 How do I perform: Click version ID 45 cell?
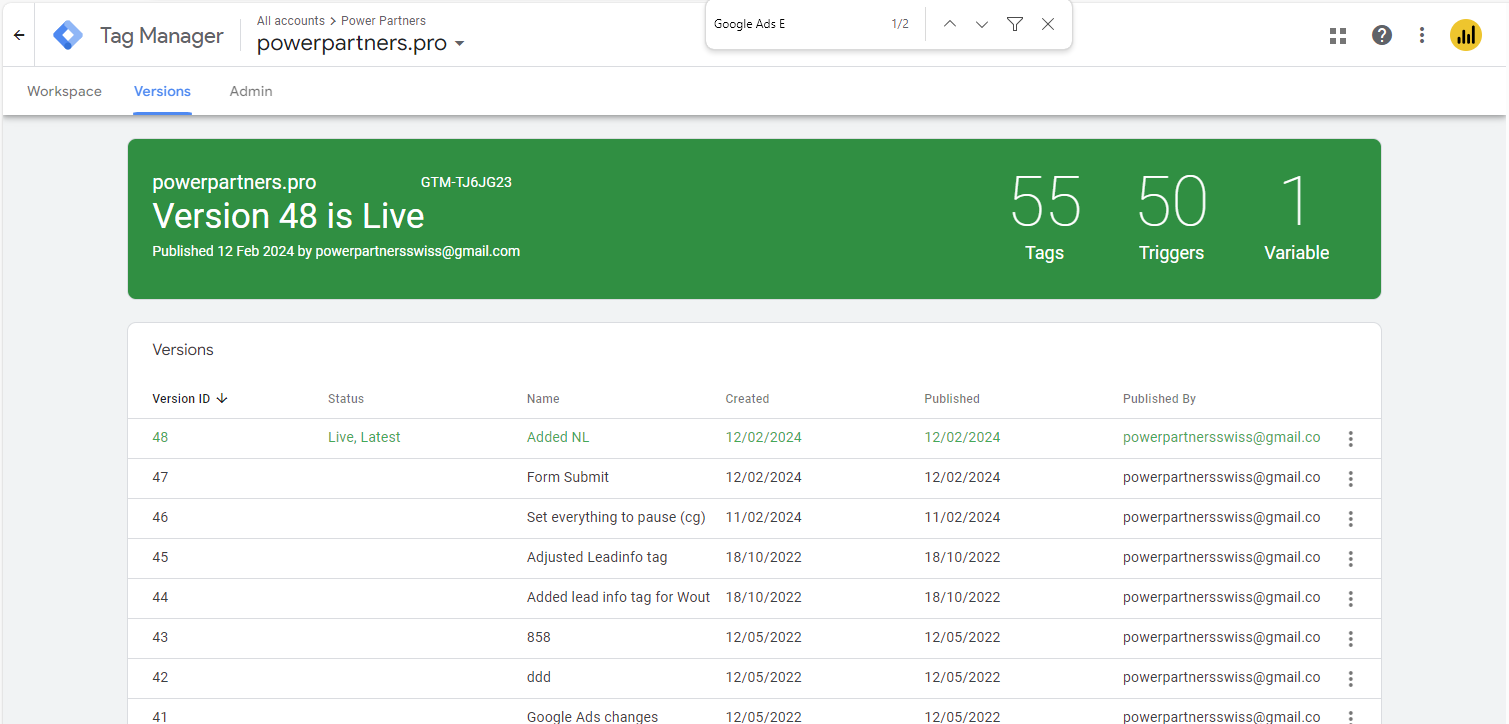click(160, 557)
